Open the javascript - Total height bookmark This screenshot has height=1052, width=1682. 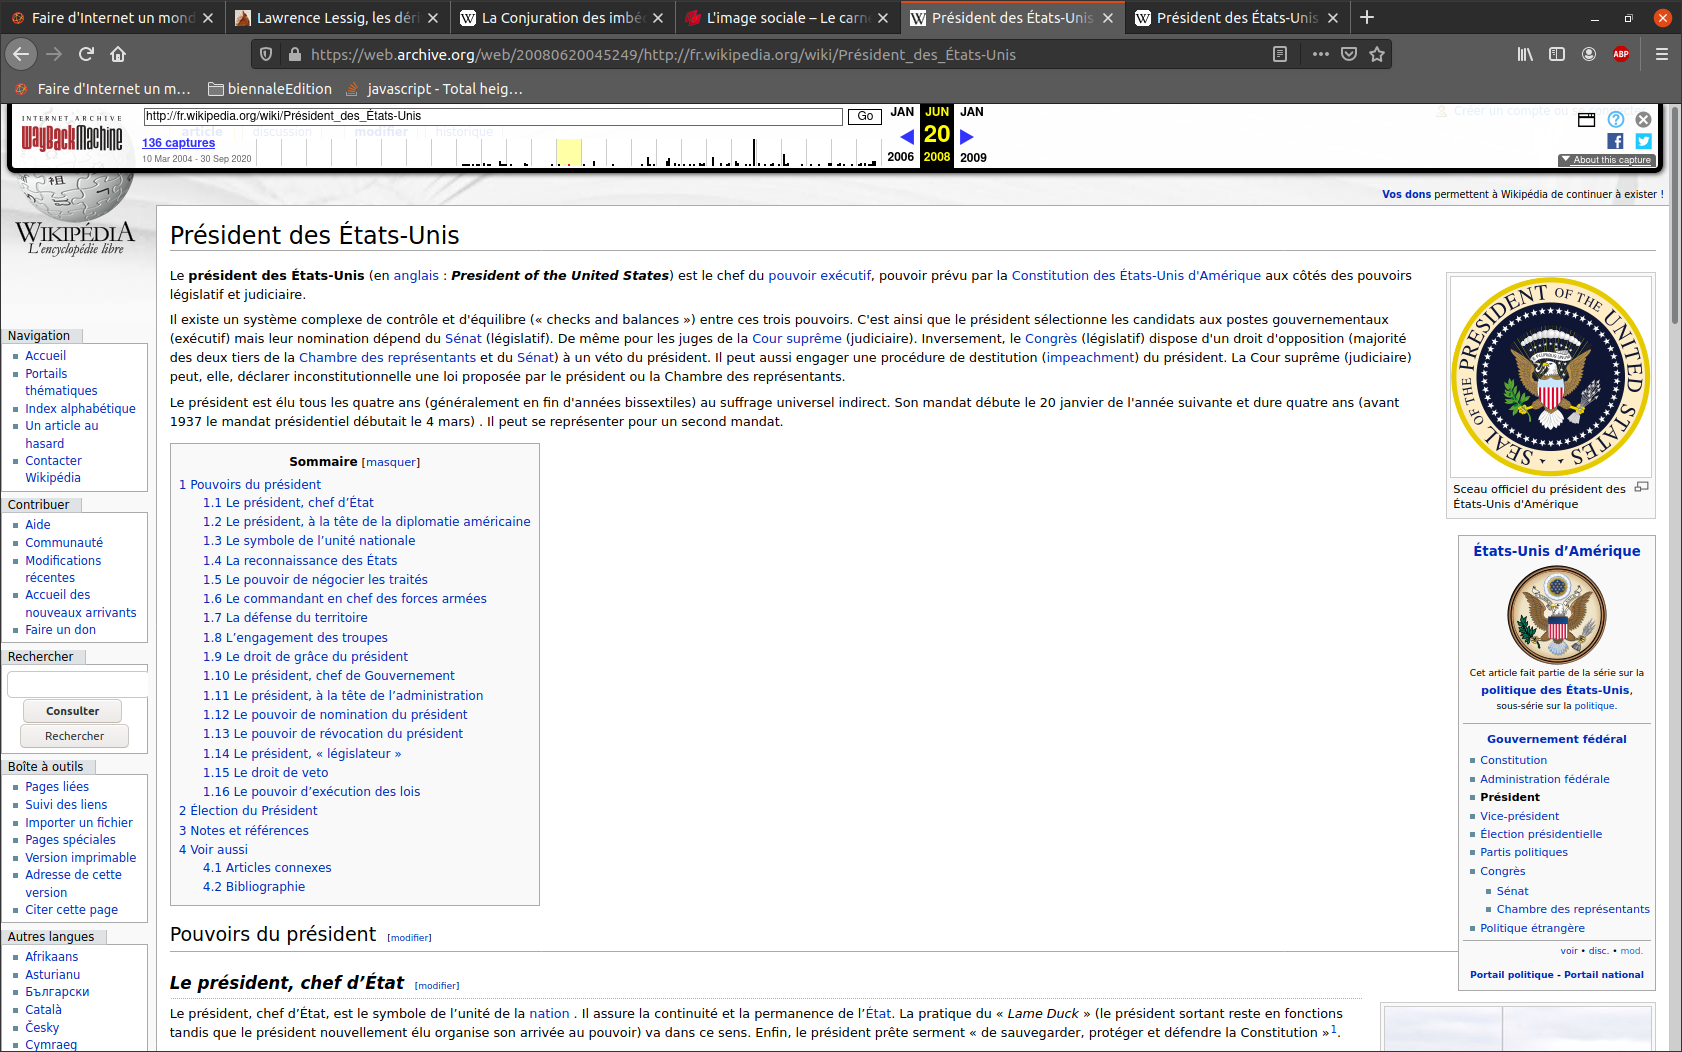click(x=433, y=89)
